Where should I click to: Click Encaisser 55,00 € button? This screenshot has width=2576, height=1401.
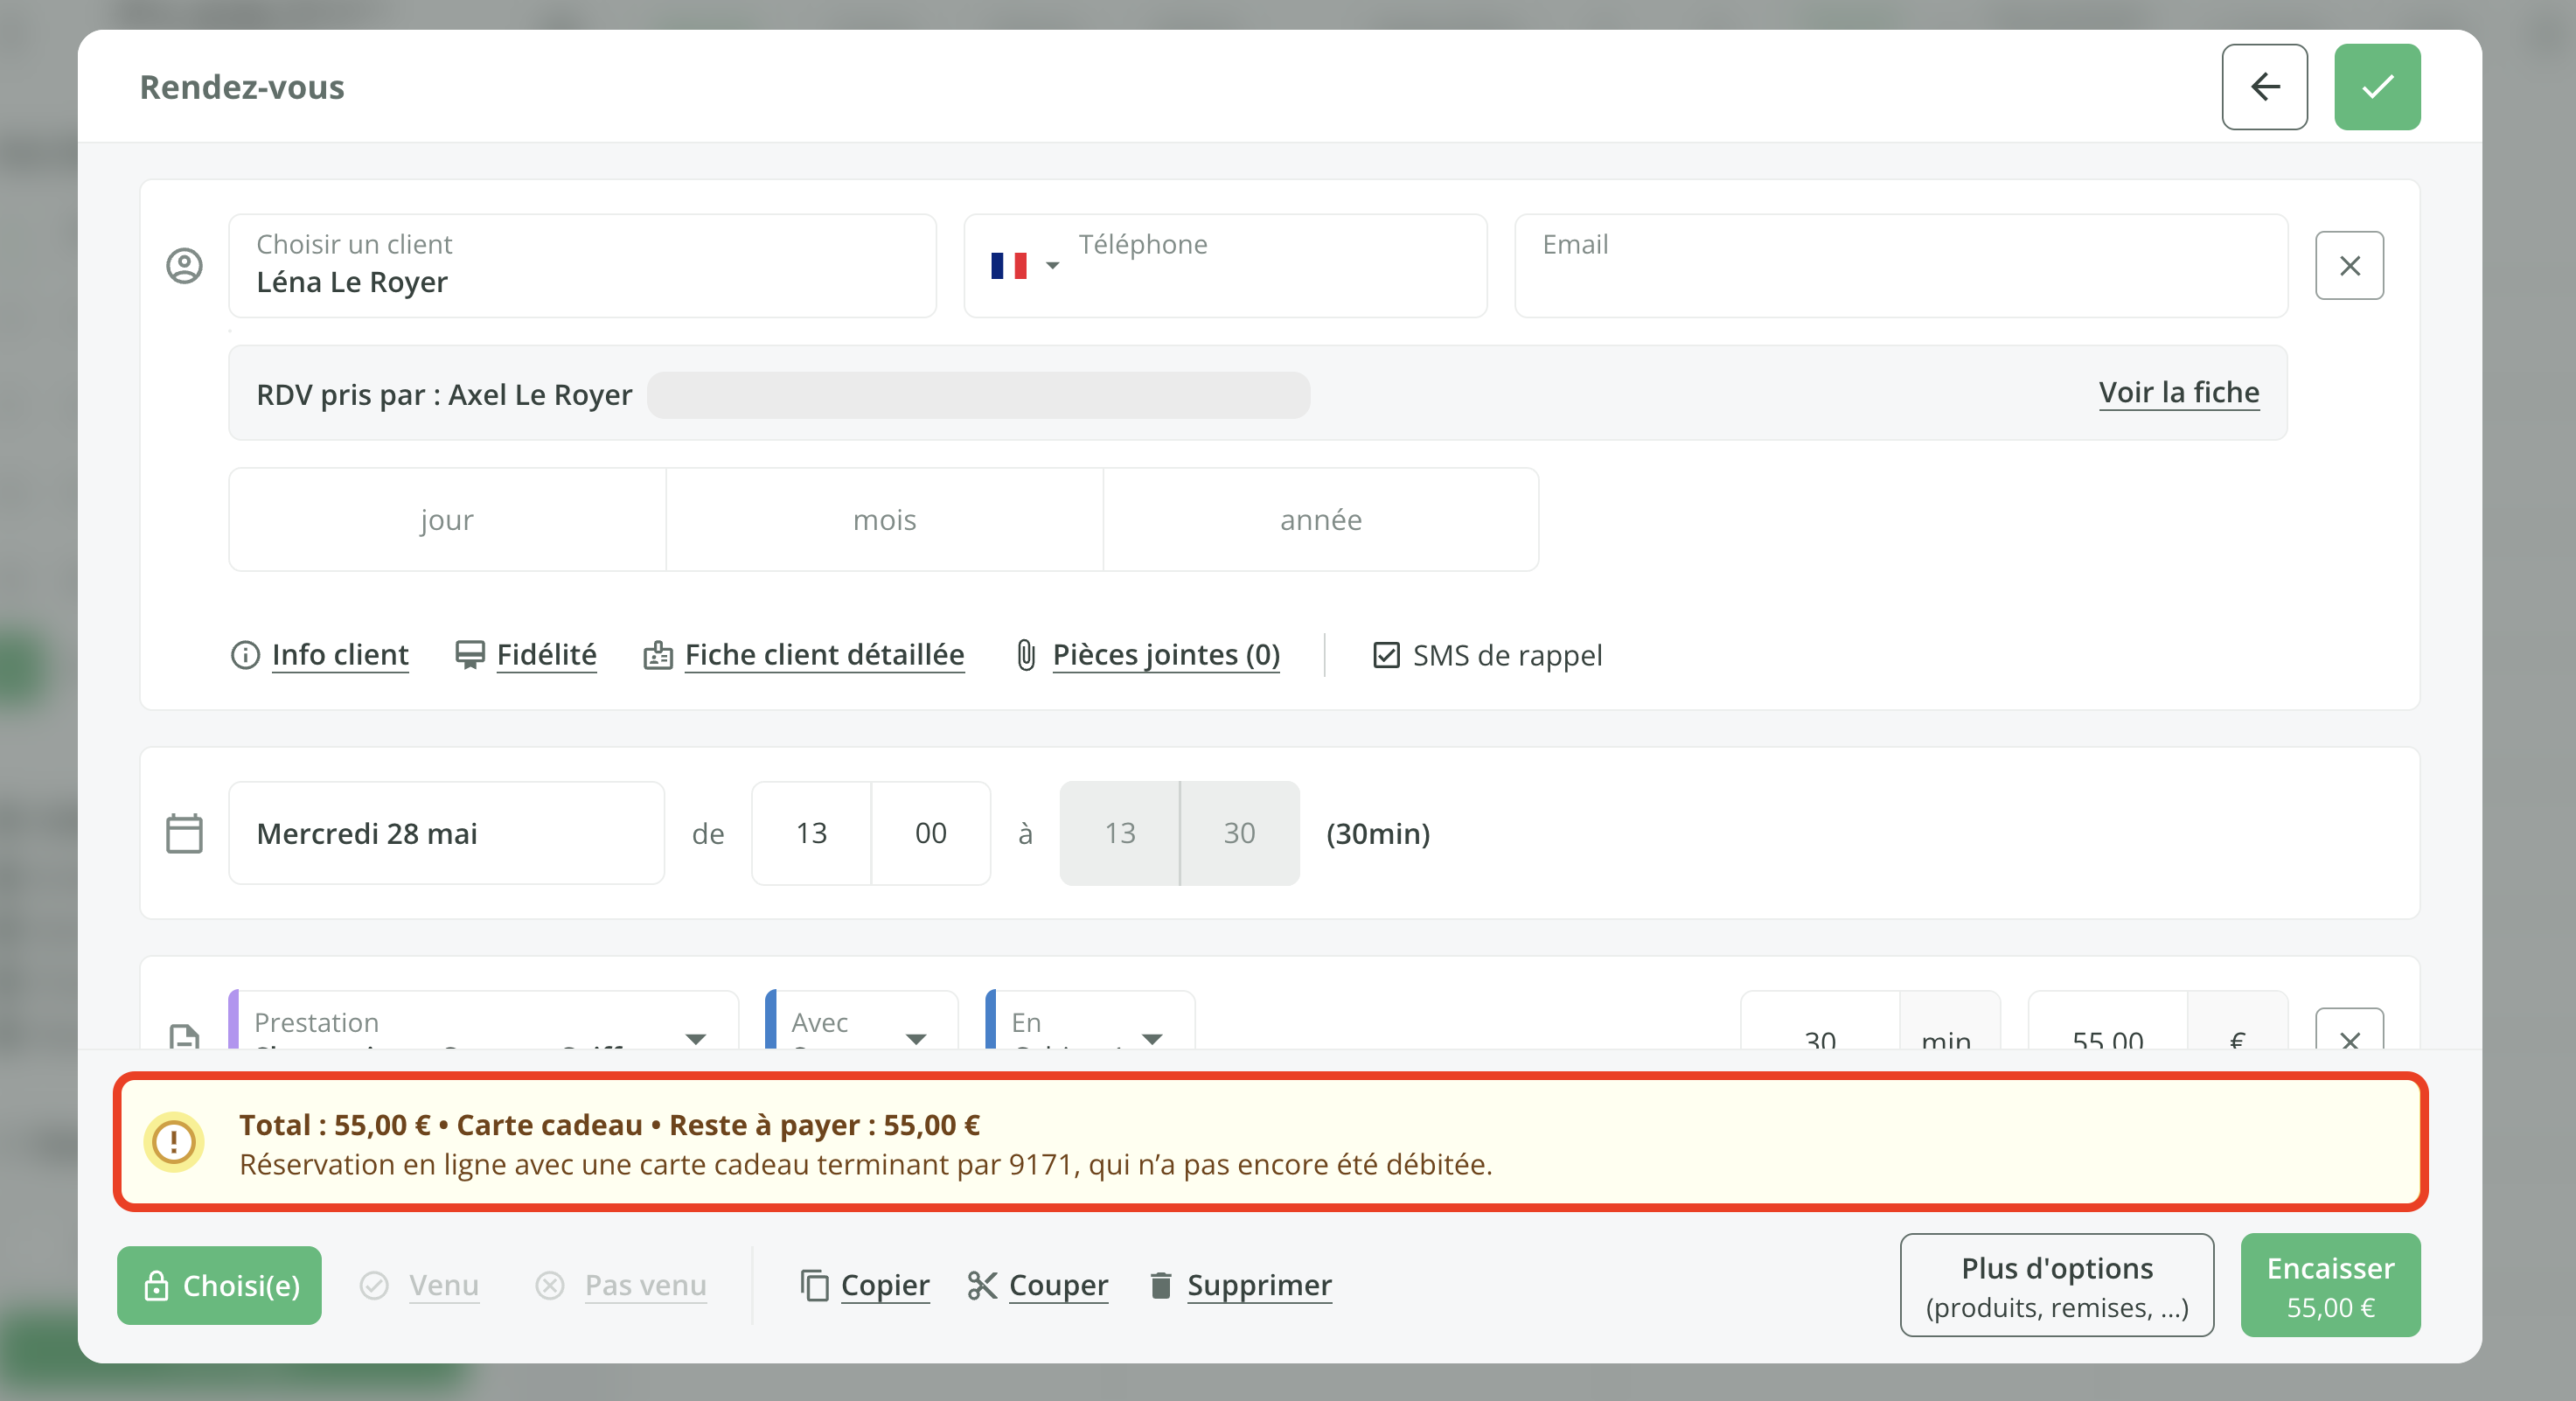[2329, 1285]
